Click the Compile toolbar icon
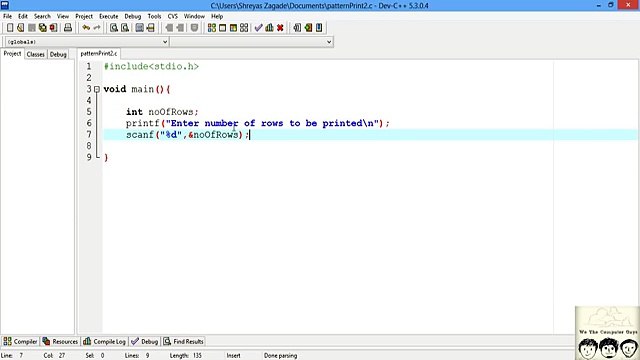 [x=211, y=28]
